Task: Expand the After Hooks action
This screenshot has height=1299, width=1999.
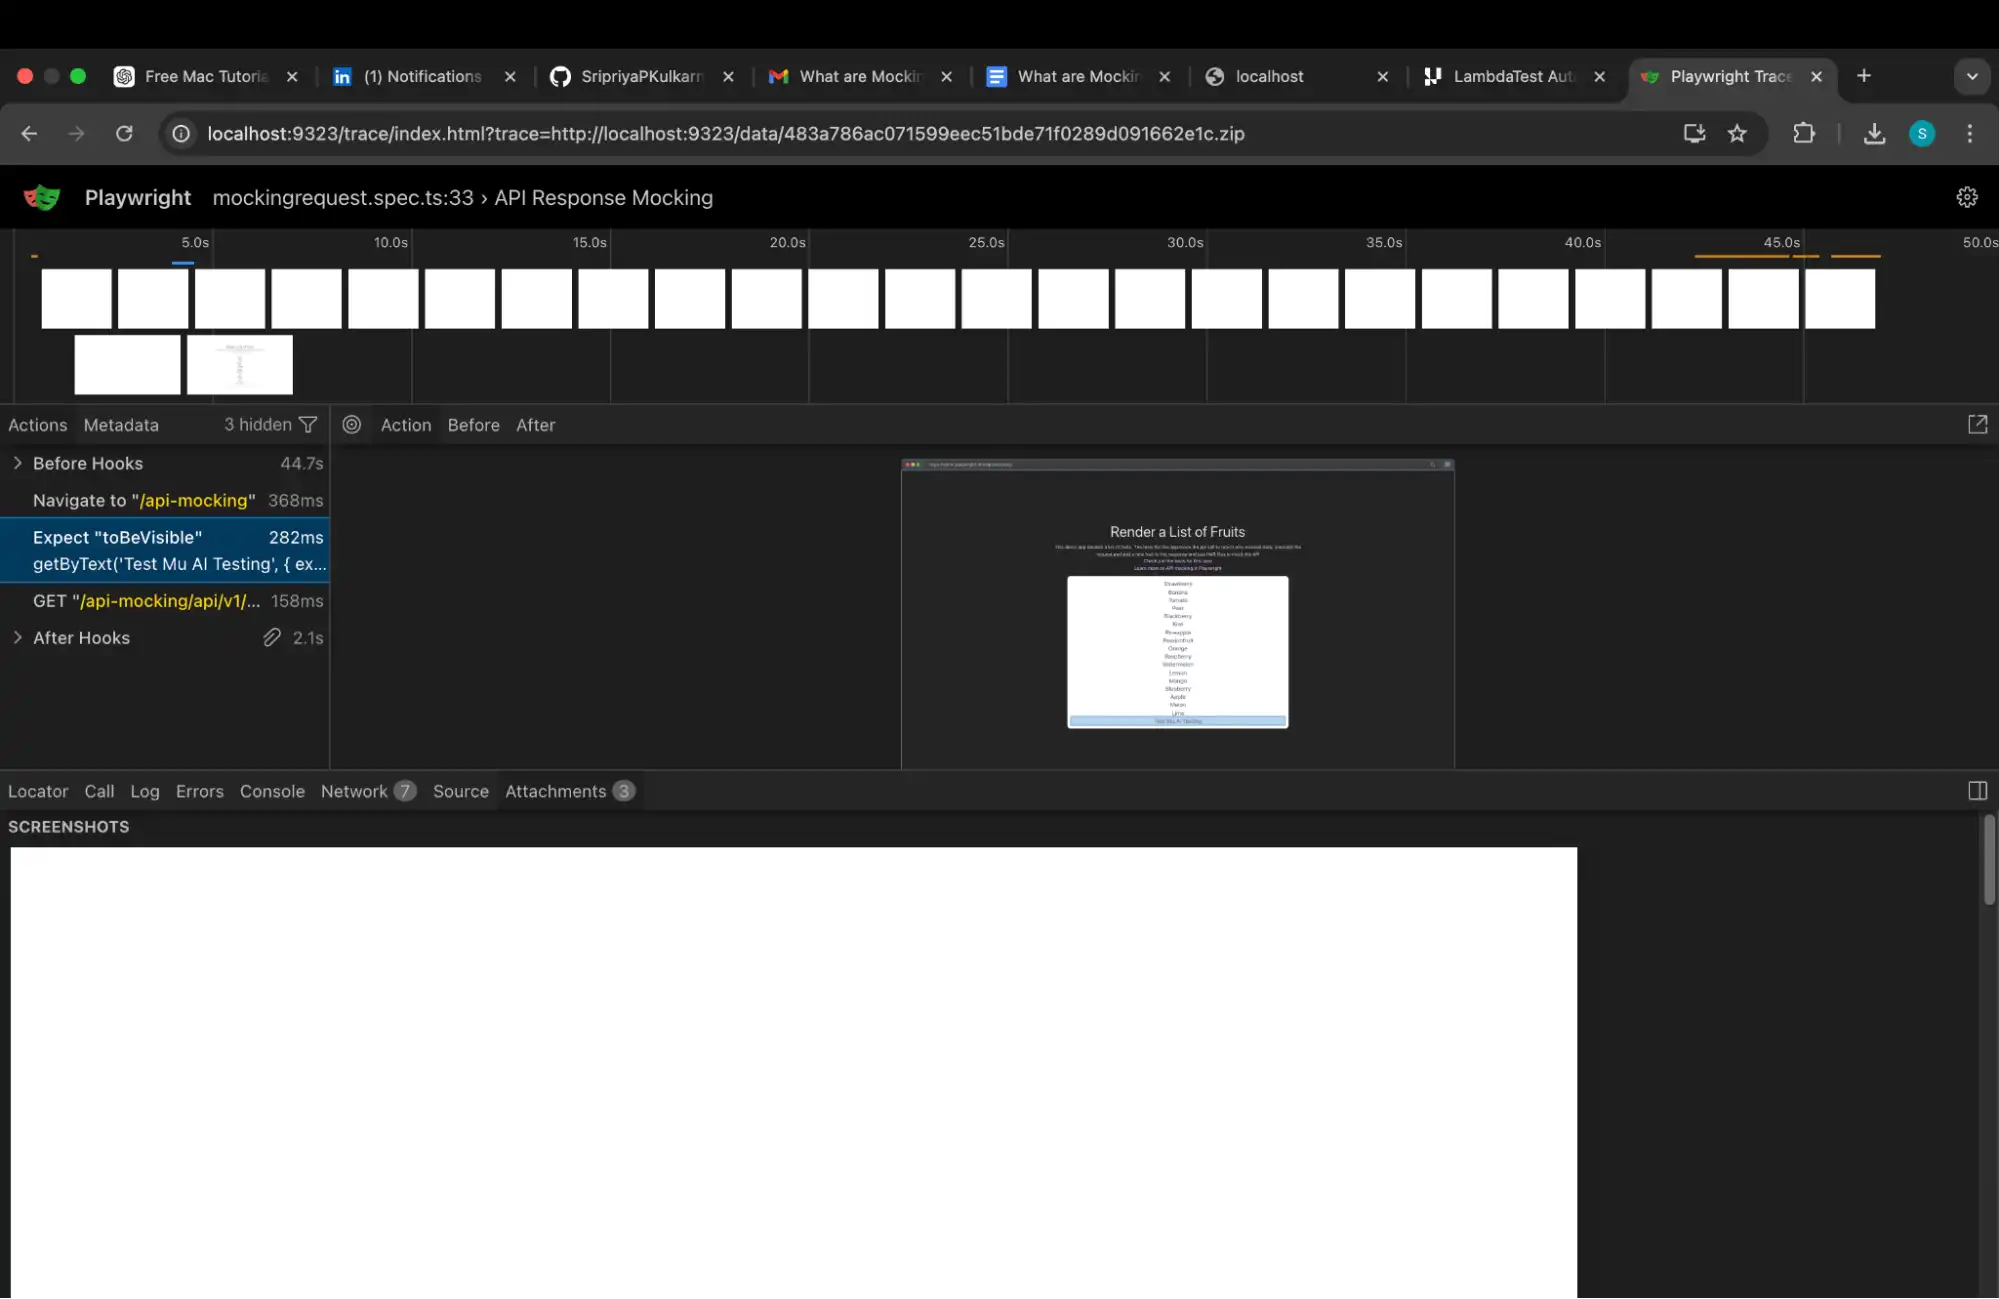Action: (x=17, y=638)
